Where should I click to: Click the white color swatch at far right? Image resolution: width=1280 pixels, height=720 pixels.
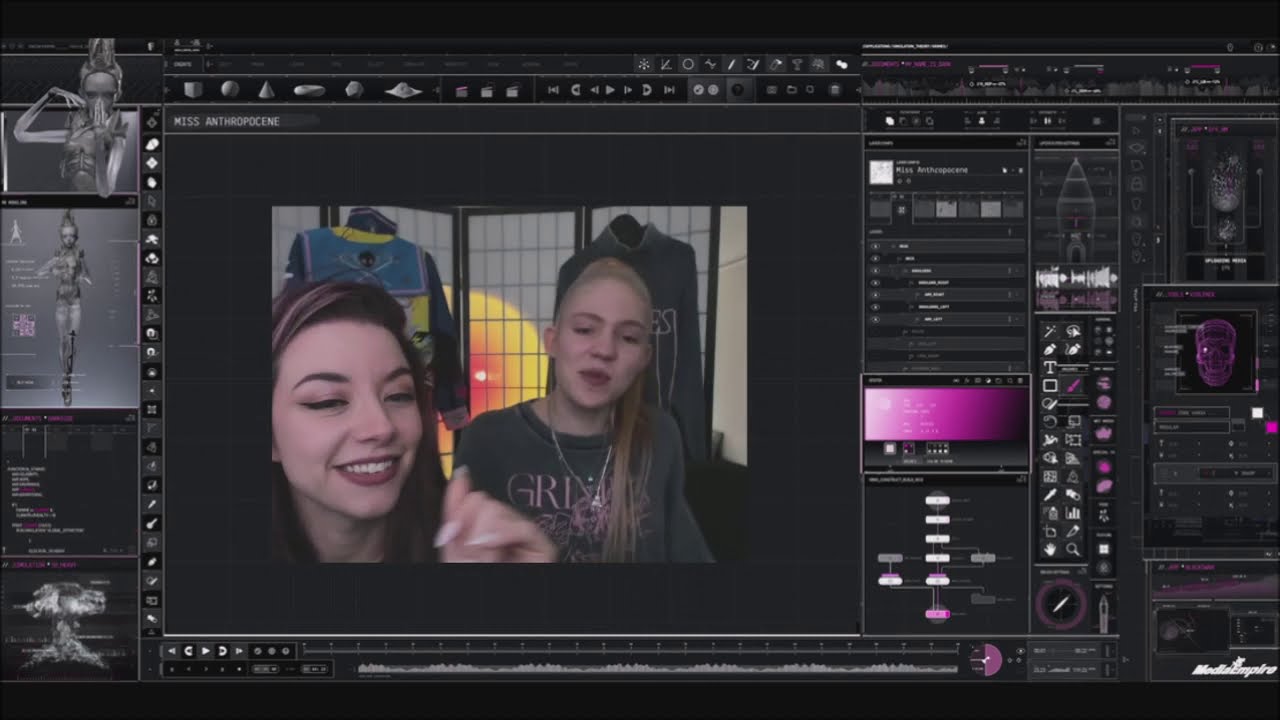[x=1257, y=414]
